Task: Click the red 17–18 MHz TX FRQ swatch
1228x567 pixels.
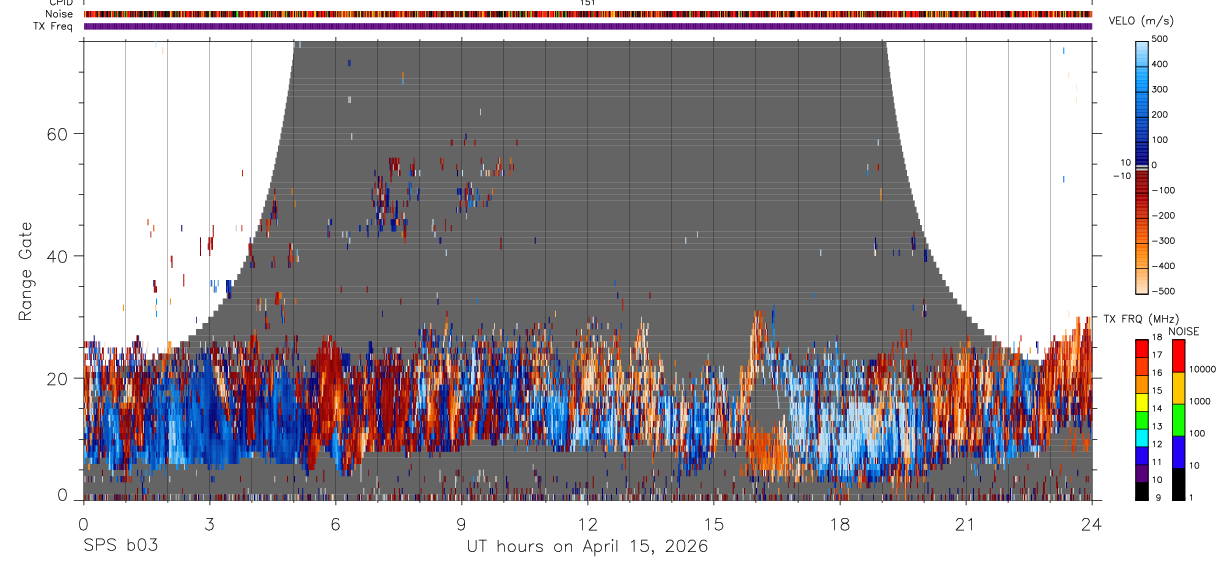Action: (1142, 348)
